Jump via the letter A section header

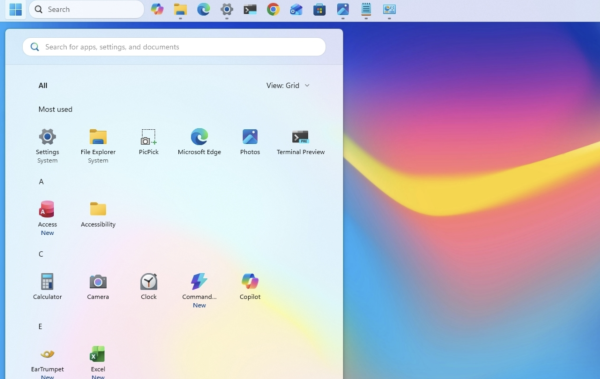pos(41,181)
